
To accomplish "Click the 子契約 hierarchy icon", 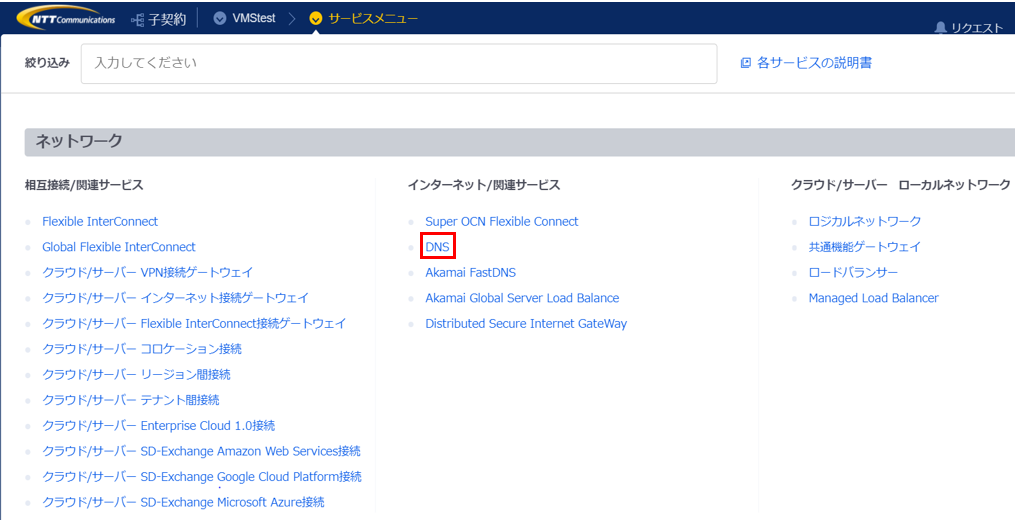I will (x=138, y=19).
